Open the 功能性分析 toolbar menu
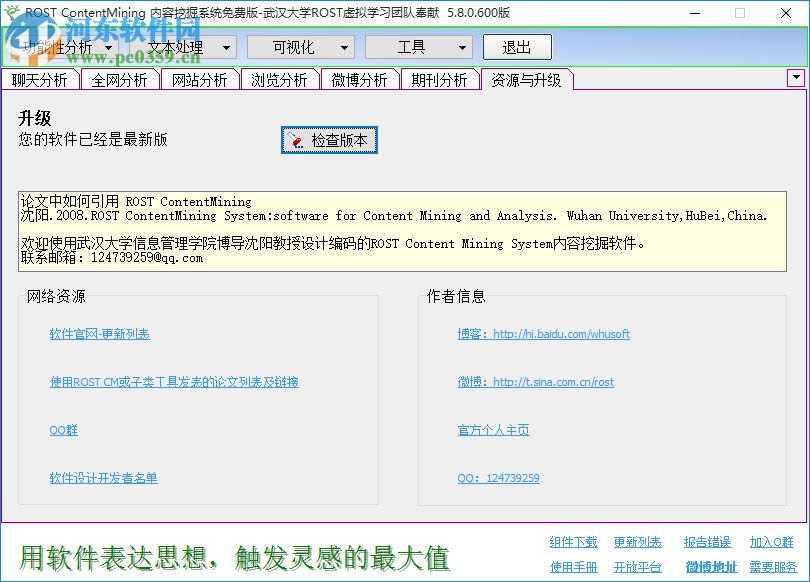This screenshot has width=810, height=582. point(55,46)
